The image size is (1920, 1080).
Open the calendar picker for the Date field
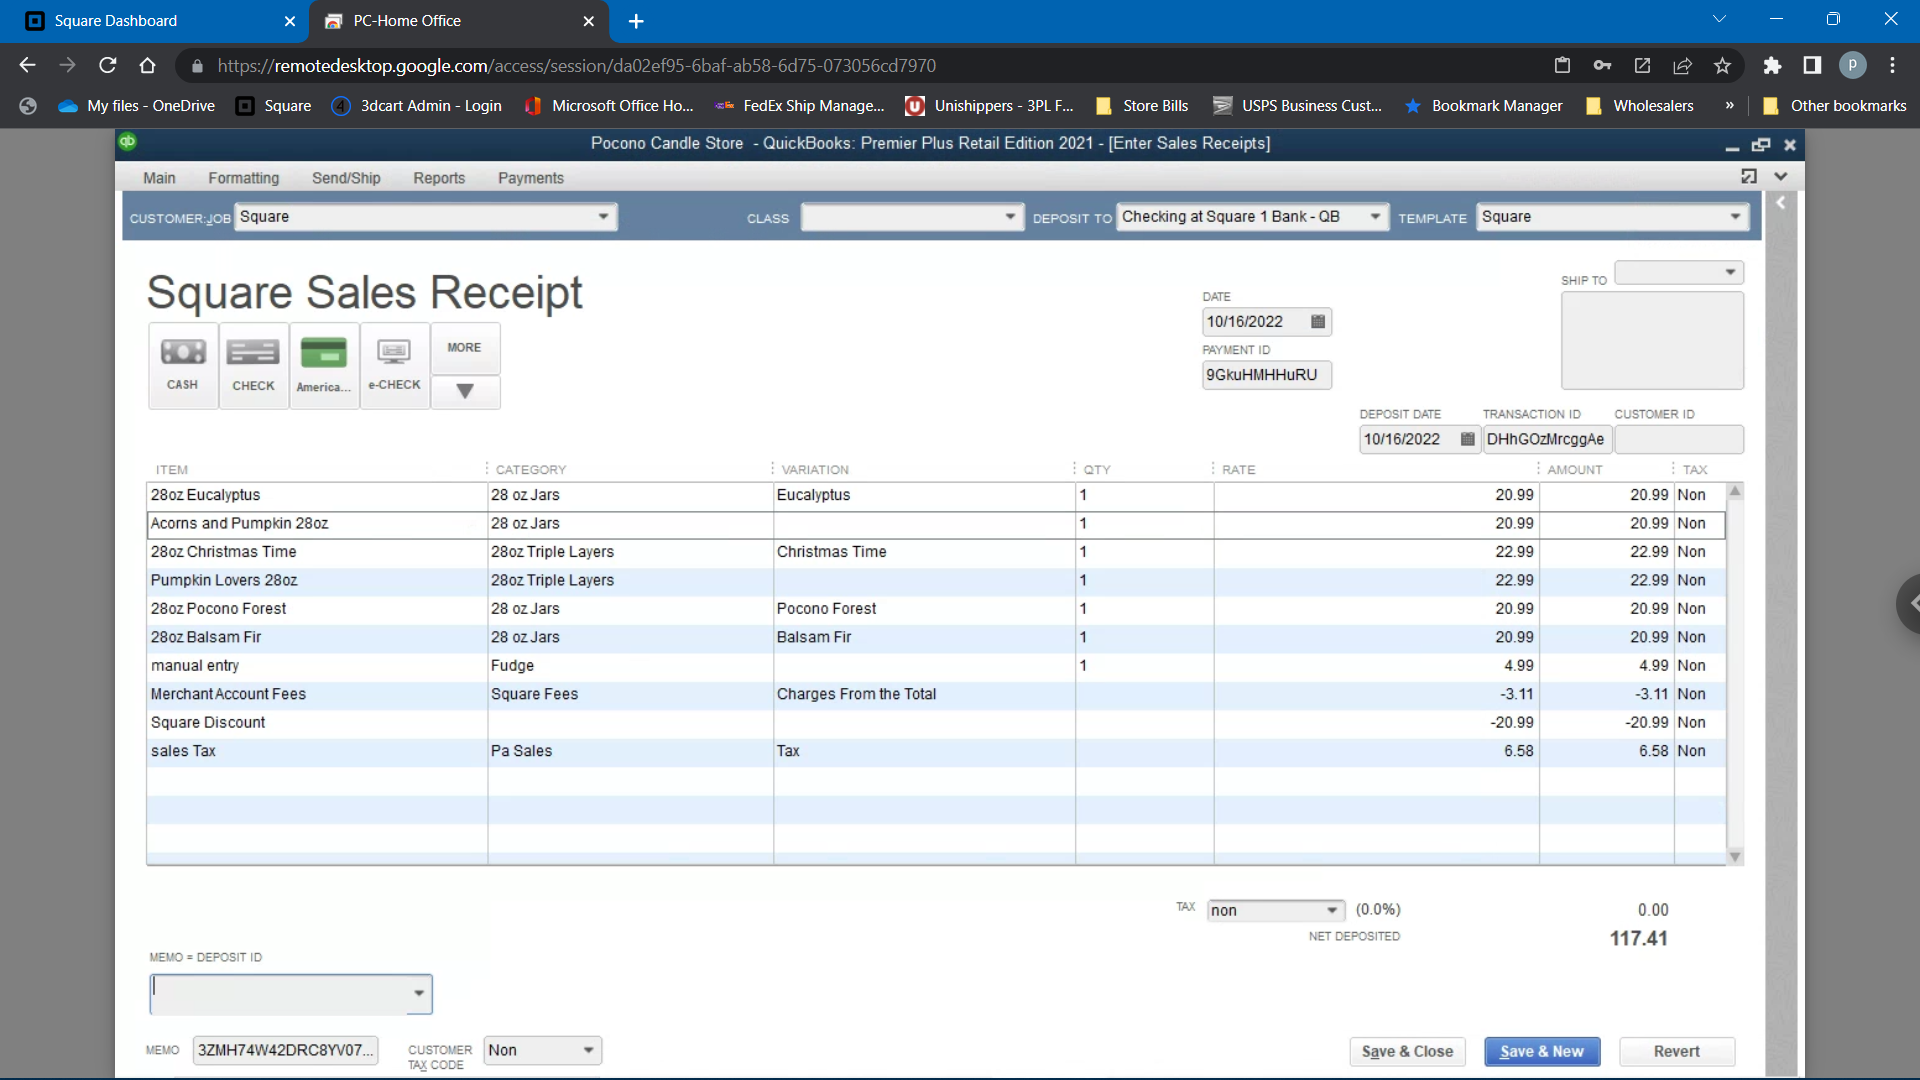click(1318, 321)
